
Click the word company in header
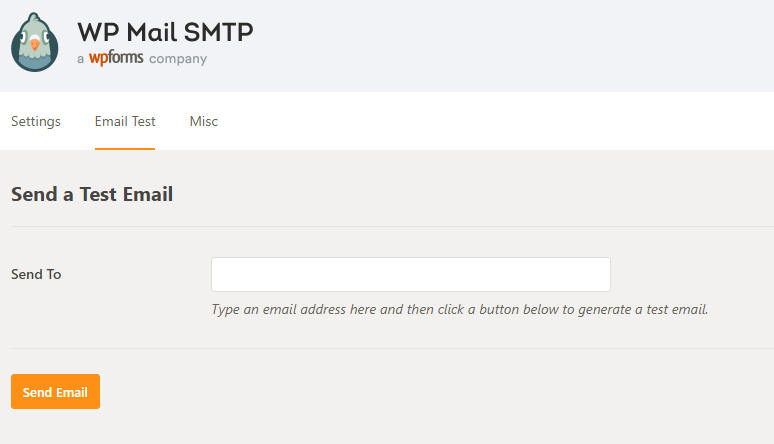pyautogui.click(x=178, y=59)
